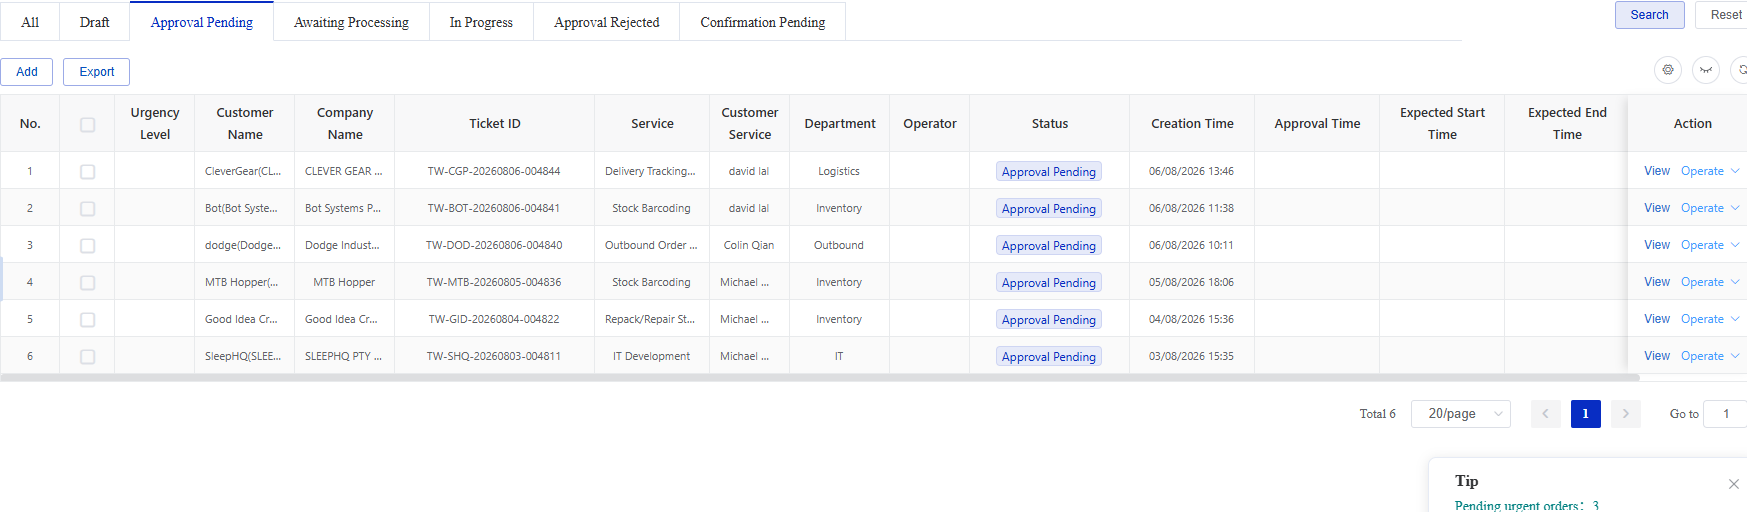Check the CleverGear row checkbox
Image resolution: width=1747 pixels, height=512 pixels.
coord(87,172)
